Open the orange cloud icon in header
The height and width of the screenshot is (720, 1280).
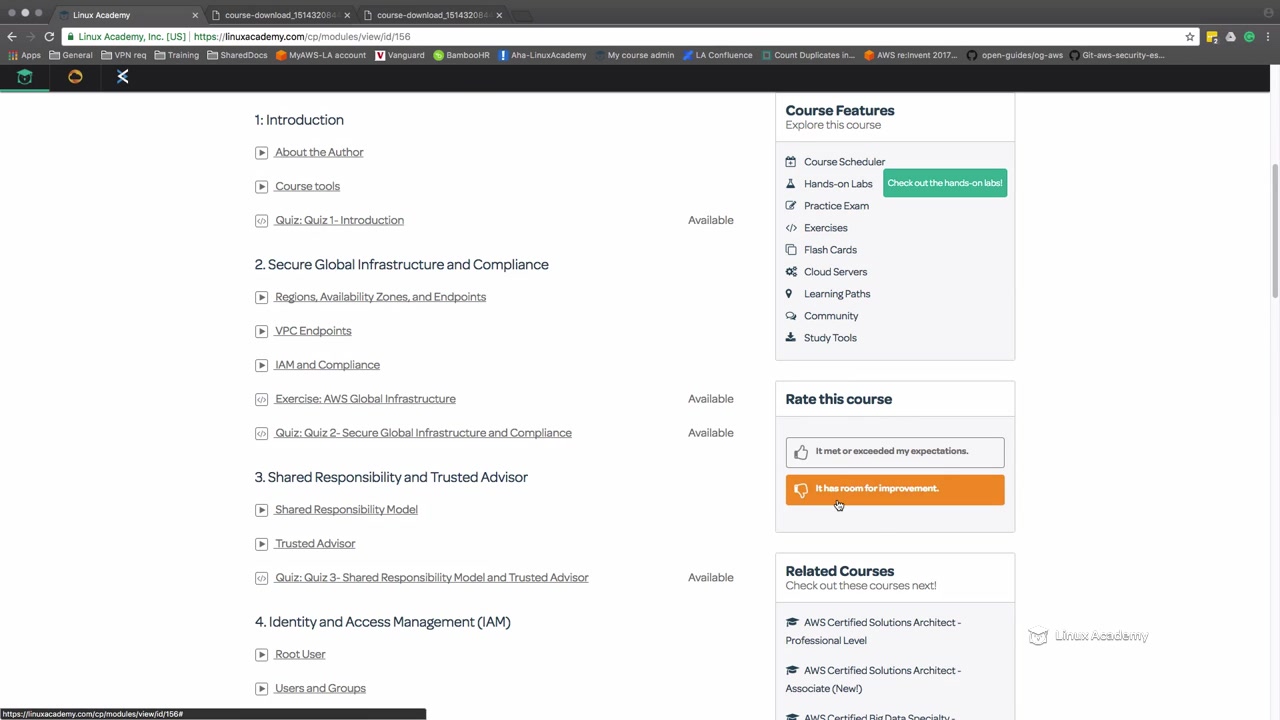coord(75,77)
